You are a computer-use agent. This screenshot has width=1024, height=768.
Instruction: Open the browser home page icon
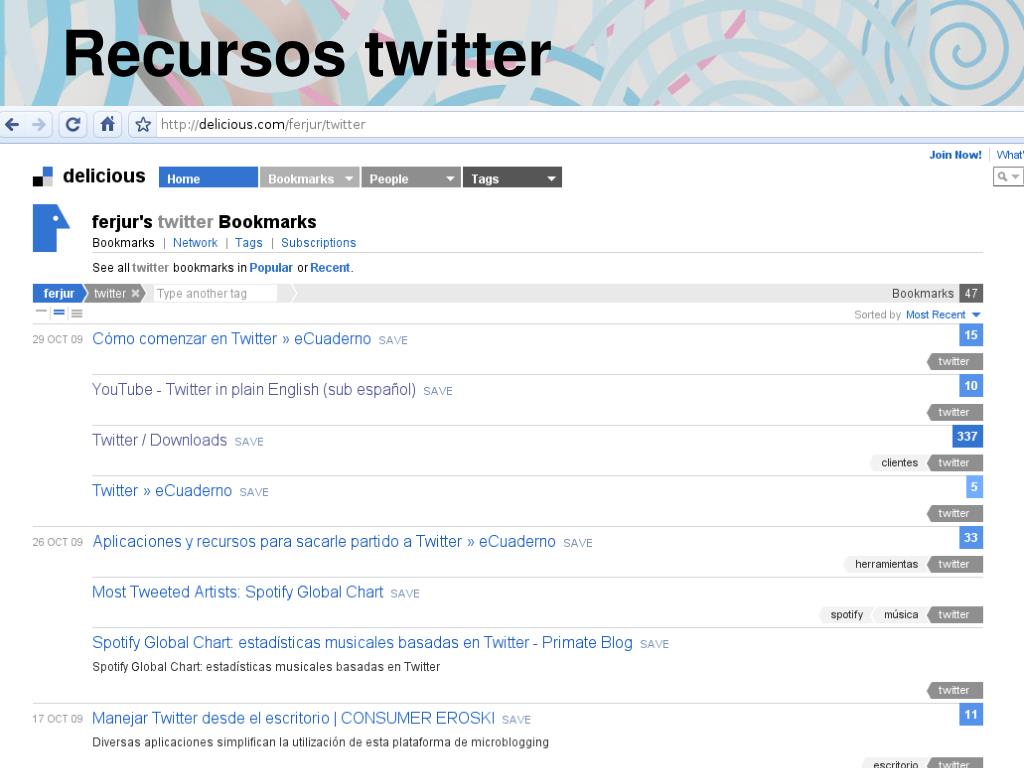pos(108,124)
